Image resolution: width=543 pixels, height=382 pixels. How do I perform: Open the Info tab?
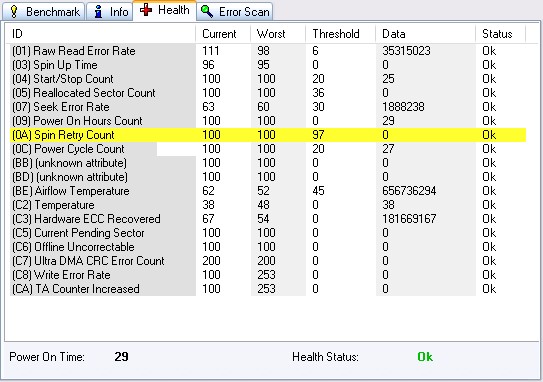(x=109, y=11)
